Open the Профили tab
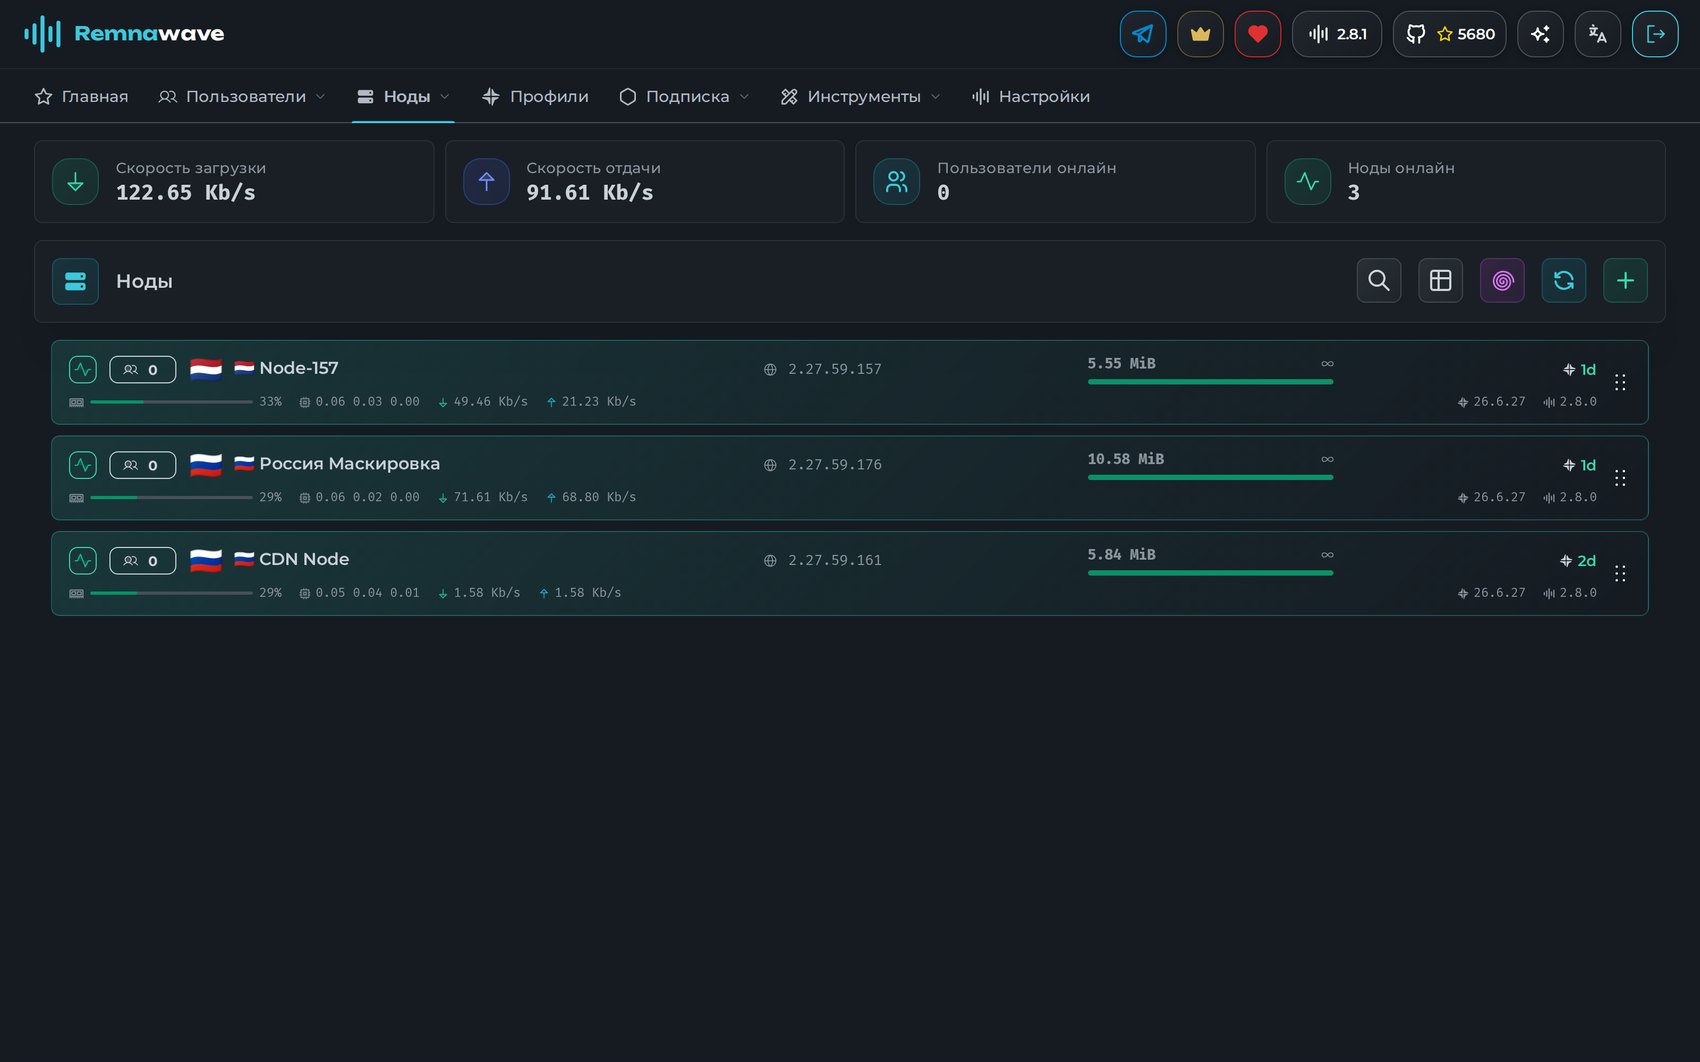Screen dimensions: 1700x1062 point(535,96)
